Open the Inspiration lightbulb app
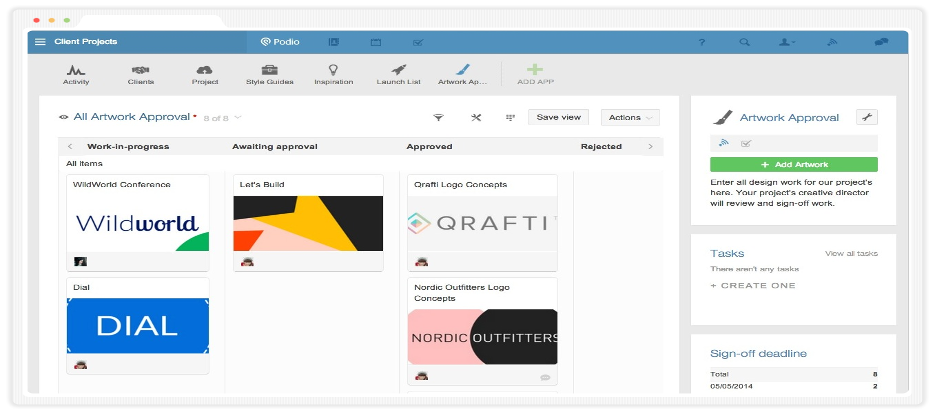 tap(333, 75)
